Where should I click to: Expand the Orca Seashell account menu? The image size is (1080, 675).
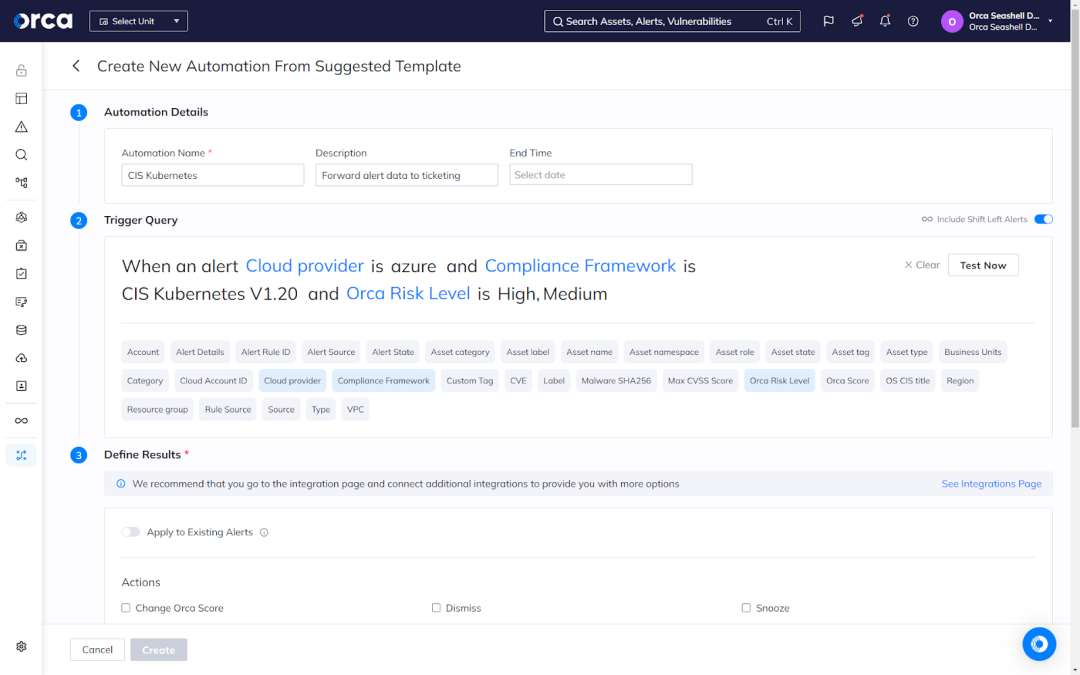click(x=1050, y=21)
